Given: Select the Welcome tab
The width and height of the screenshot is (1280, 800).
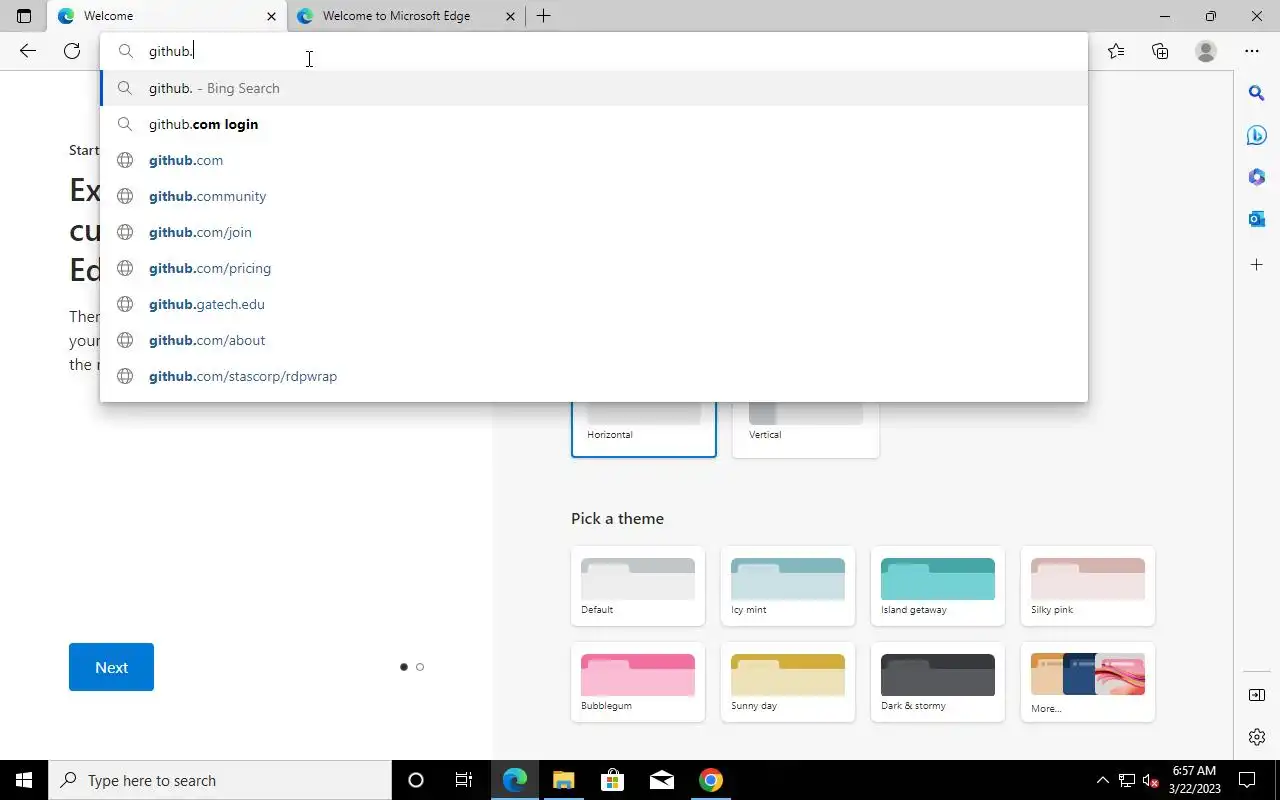Looking at the screenshot, I should [x=167, y=16].
